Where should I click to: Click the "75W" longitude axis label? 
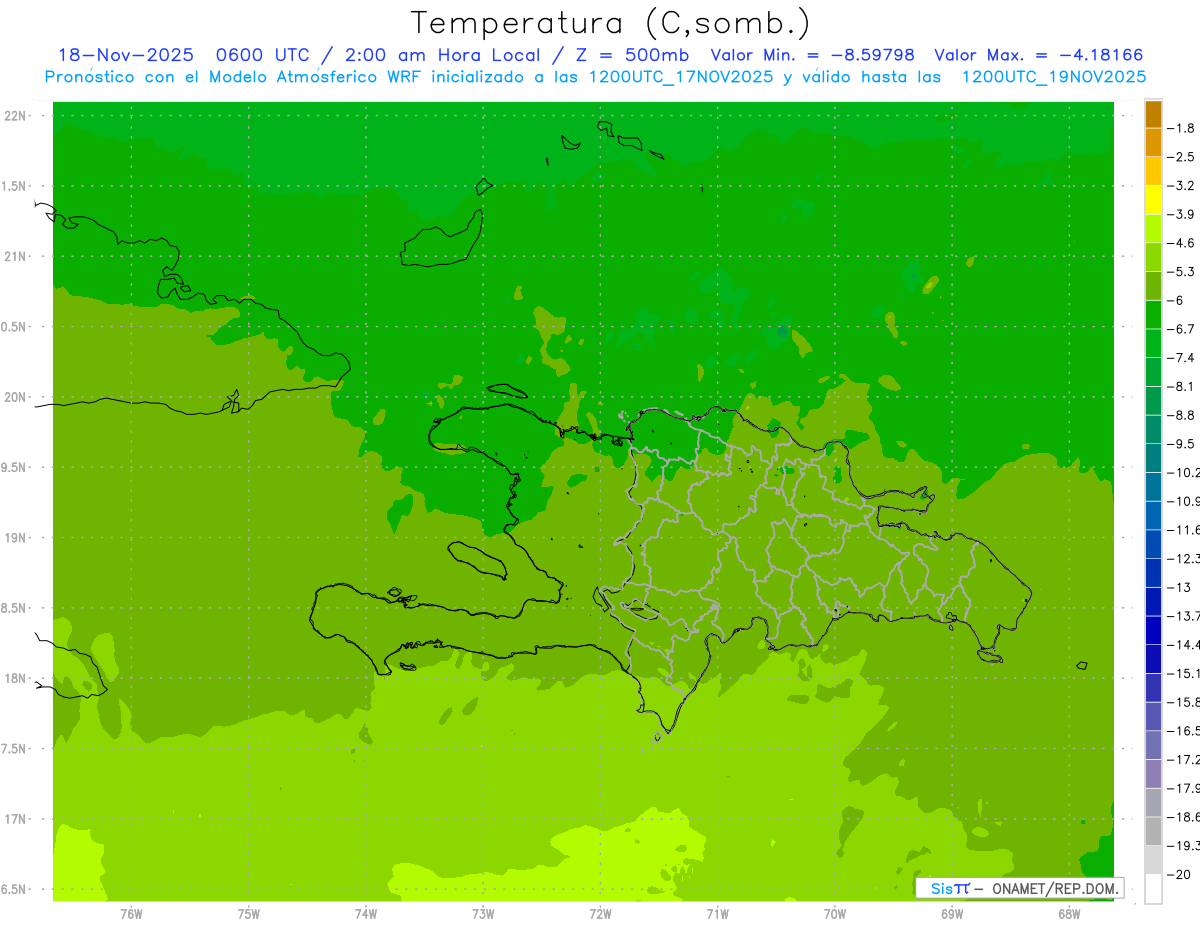pyautogui.click(x=248, y=914)
